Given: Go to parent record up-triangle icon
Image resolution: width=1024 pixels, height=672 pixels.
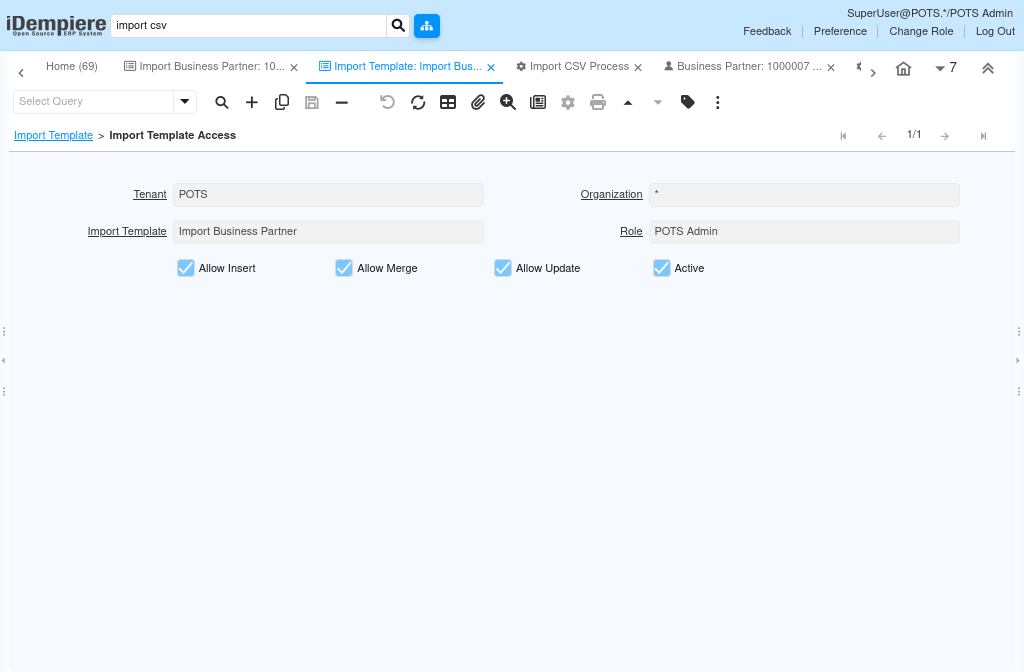Looking at the screenshot, I should click(x=628, y=103).
